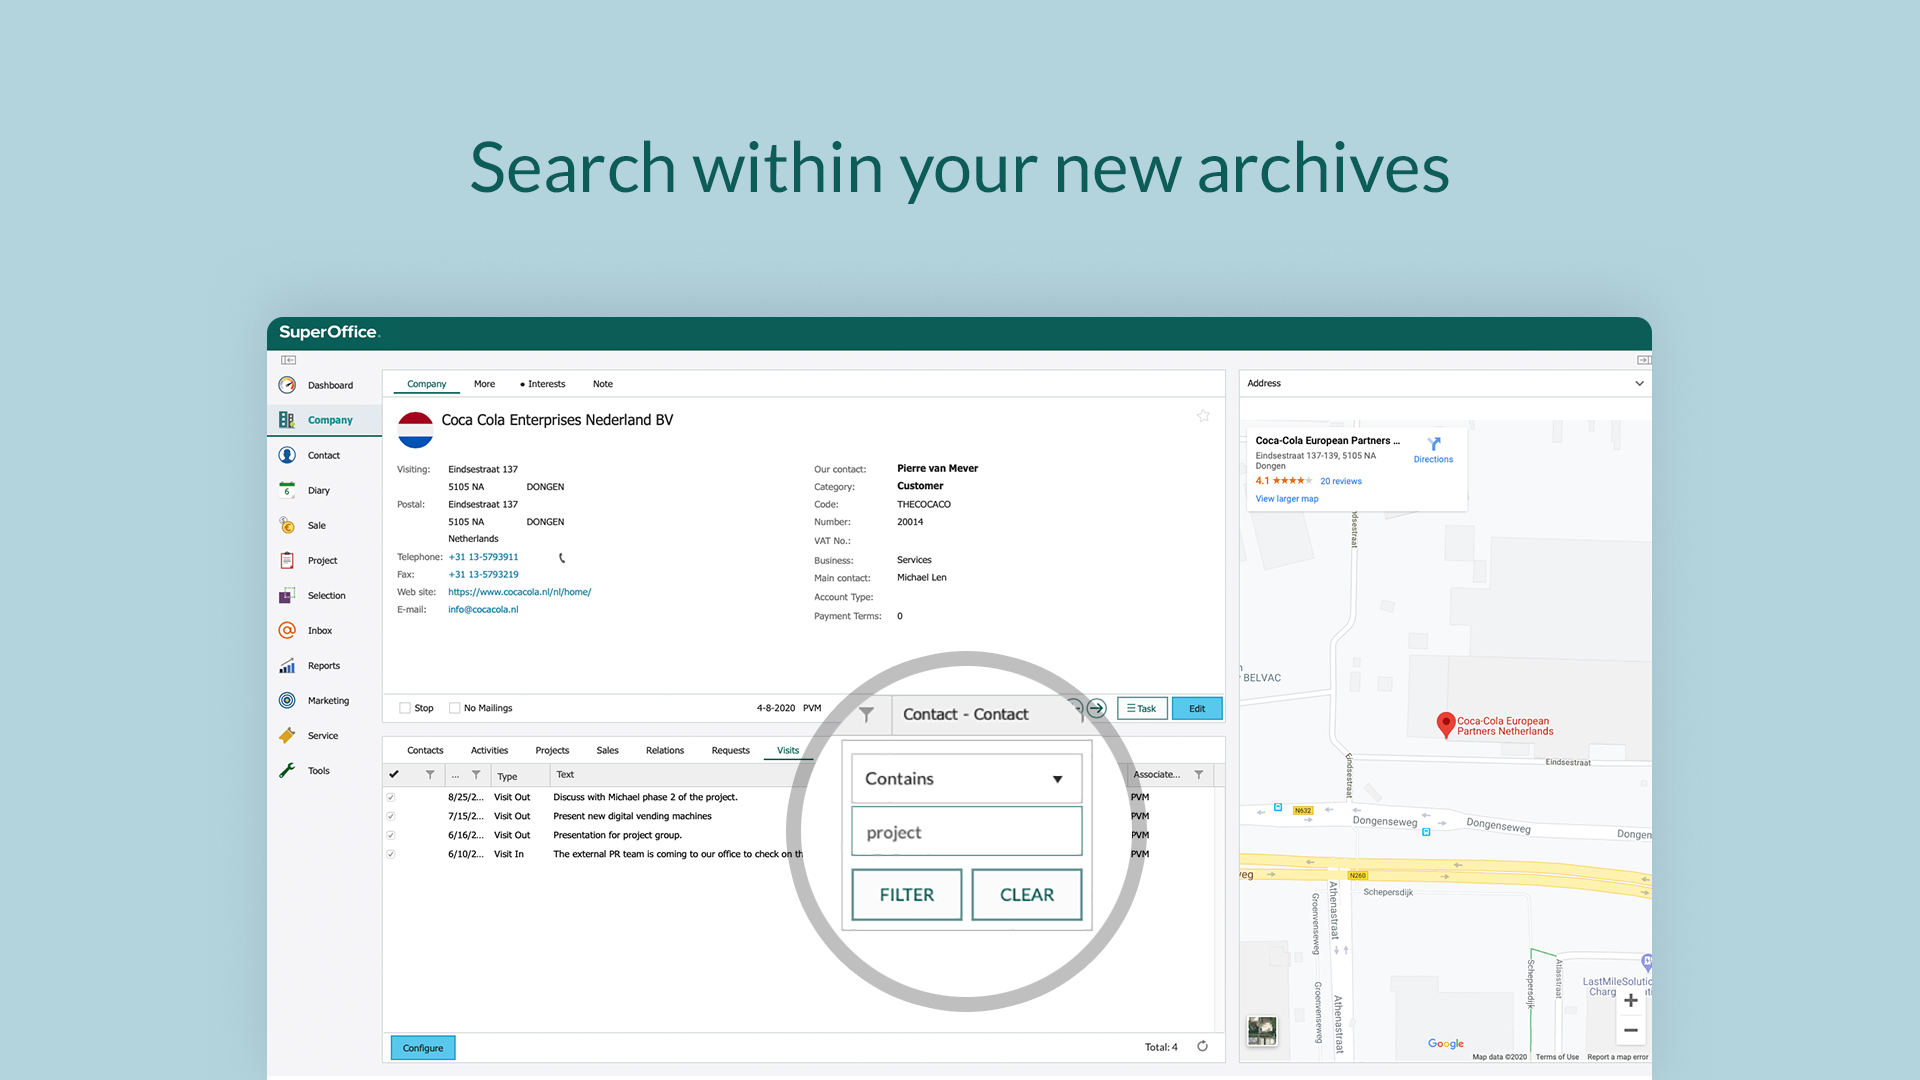Expand the Address panel dropdown
The image size is (1920, 1080).
click(x=1639, y=384)
